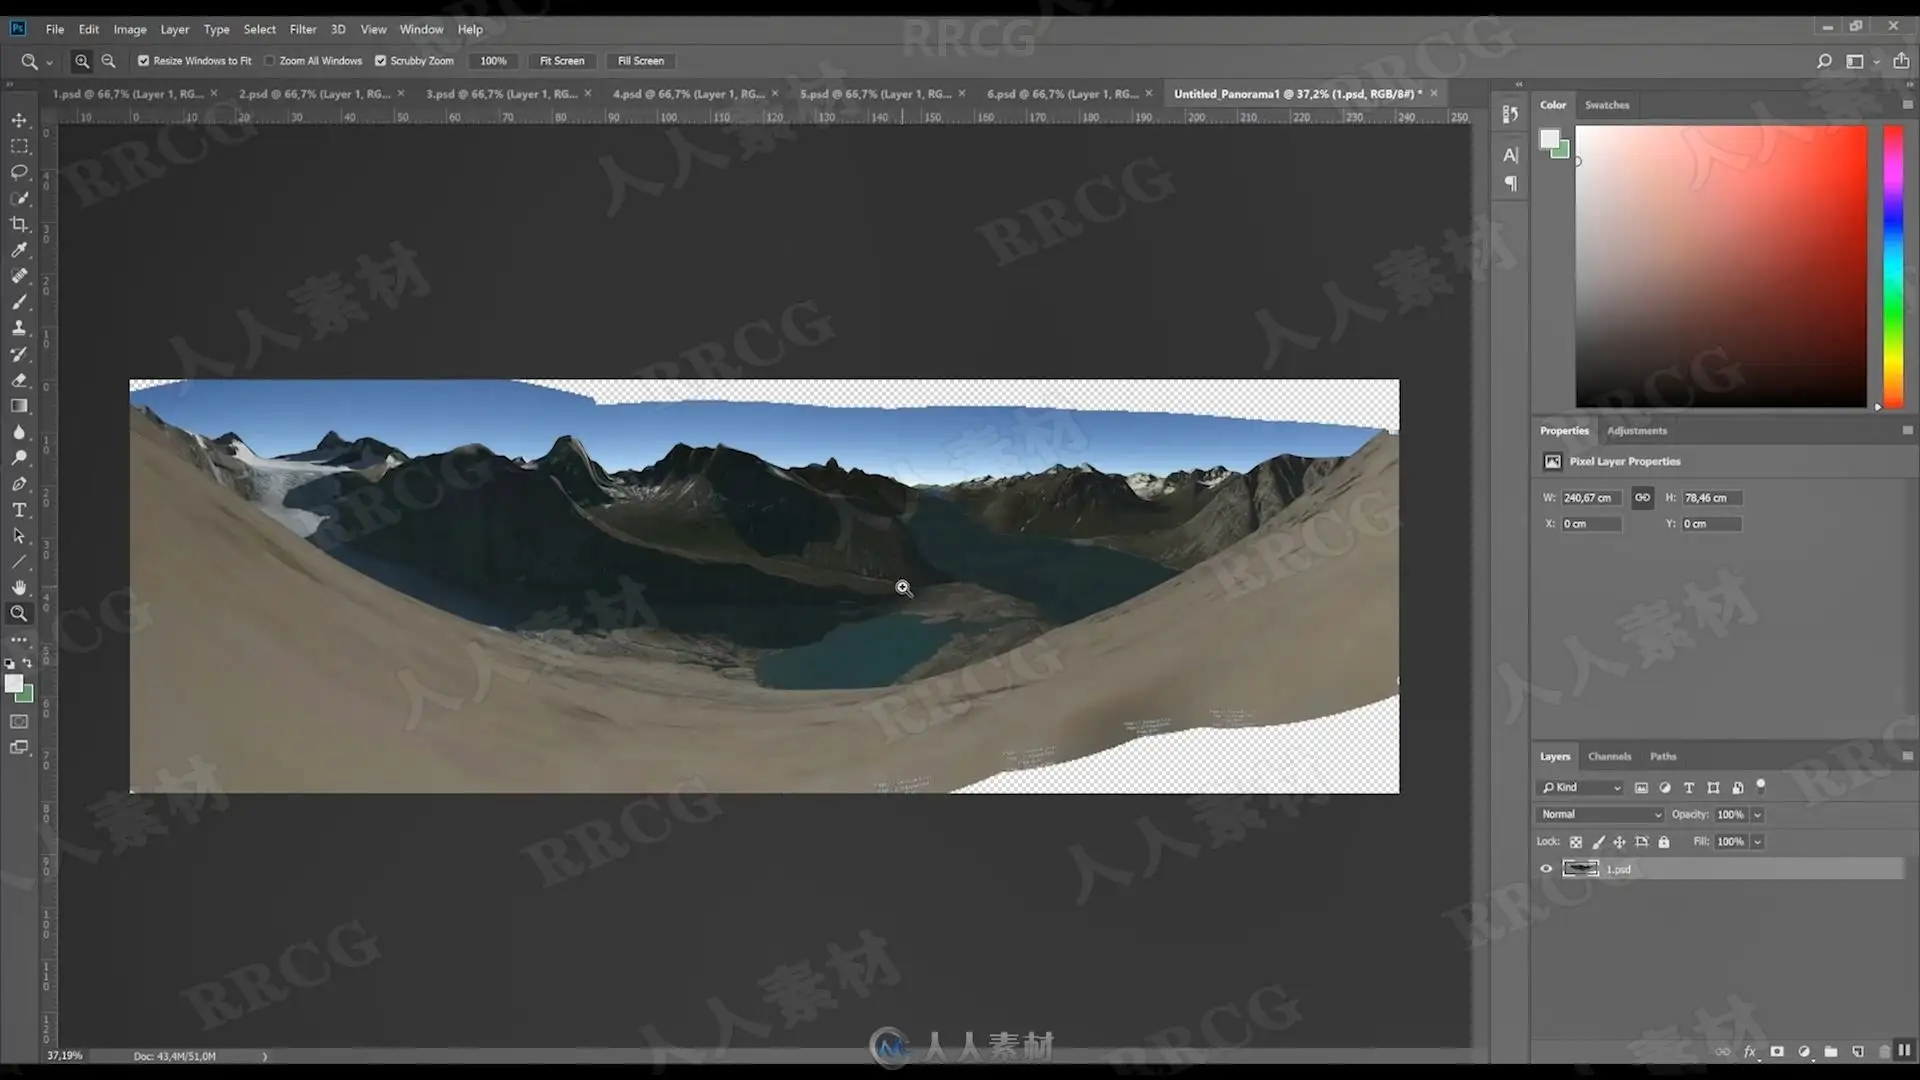1920x1080 pixels.
Task: Select the Clone Stamp tool
Action: point(19,328)
